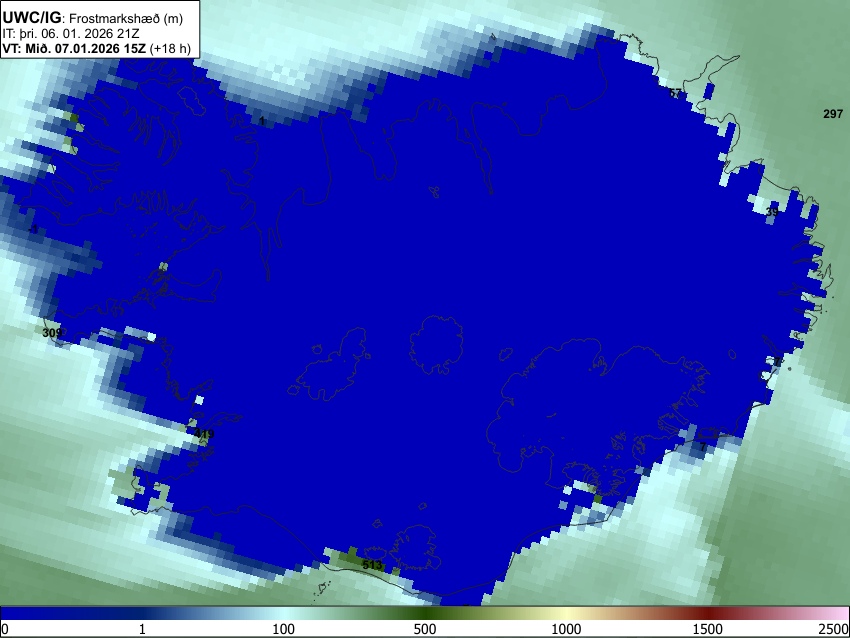Select the legend tick label 500
The height and width of the screenshot is (638, 850).
[424, 629]
